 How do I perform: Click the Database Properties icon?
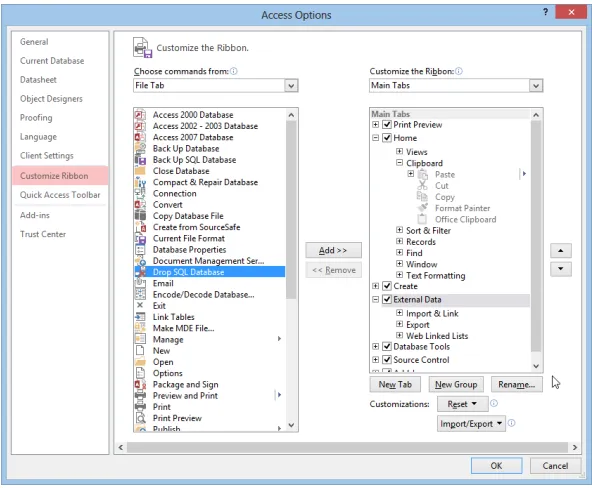click(x=140, y=249)
